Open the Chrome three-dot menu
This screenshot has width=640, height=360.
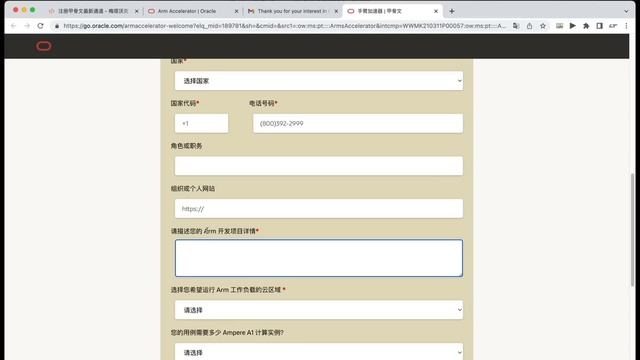point(626,26)
